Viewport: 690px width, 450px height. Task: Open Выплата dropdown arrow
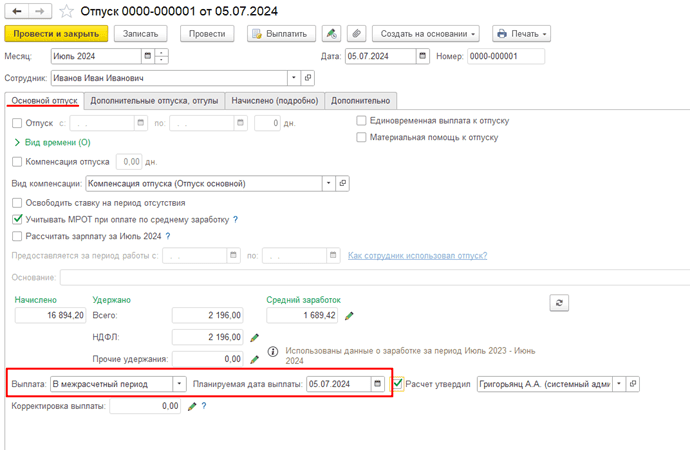click(x=179, y=384)
